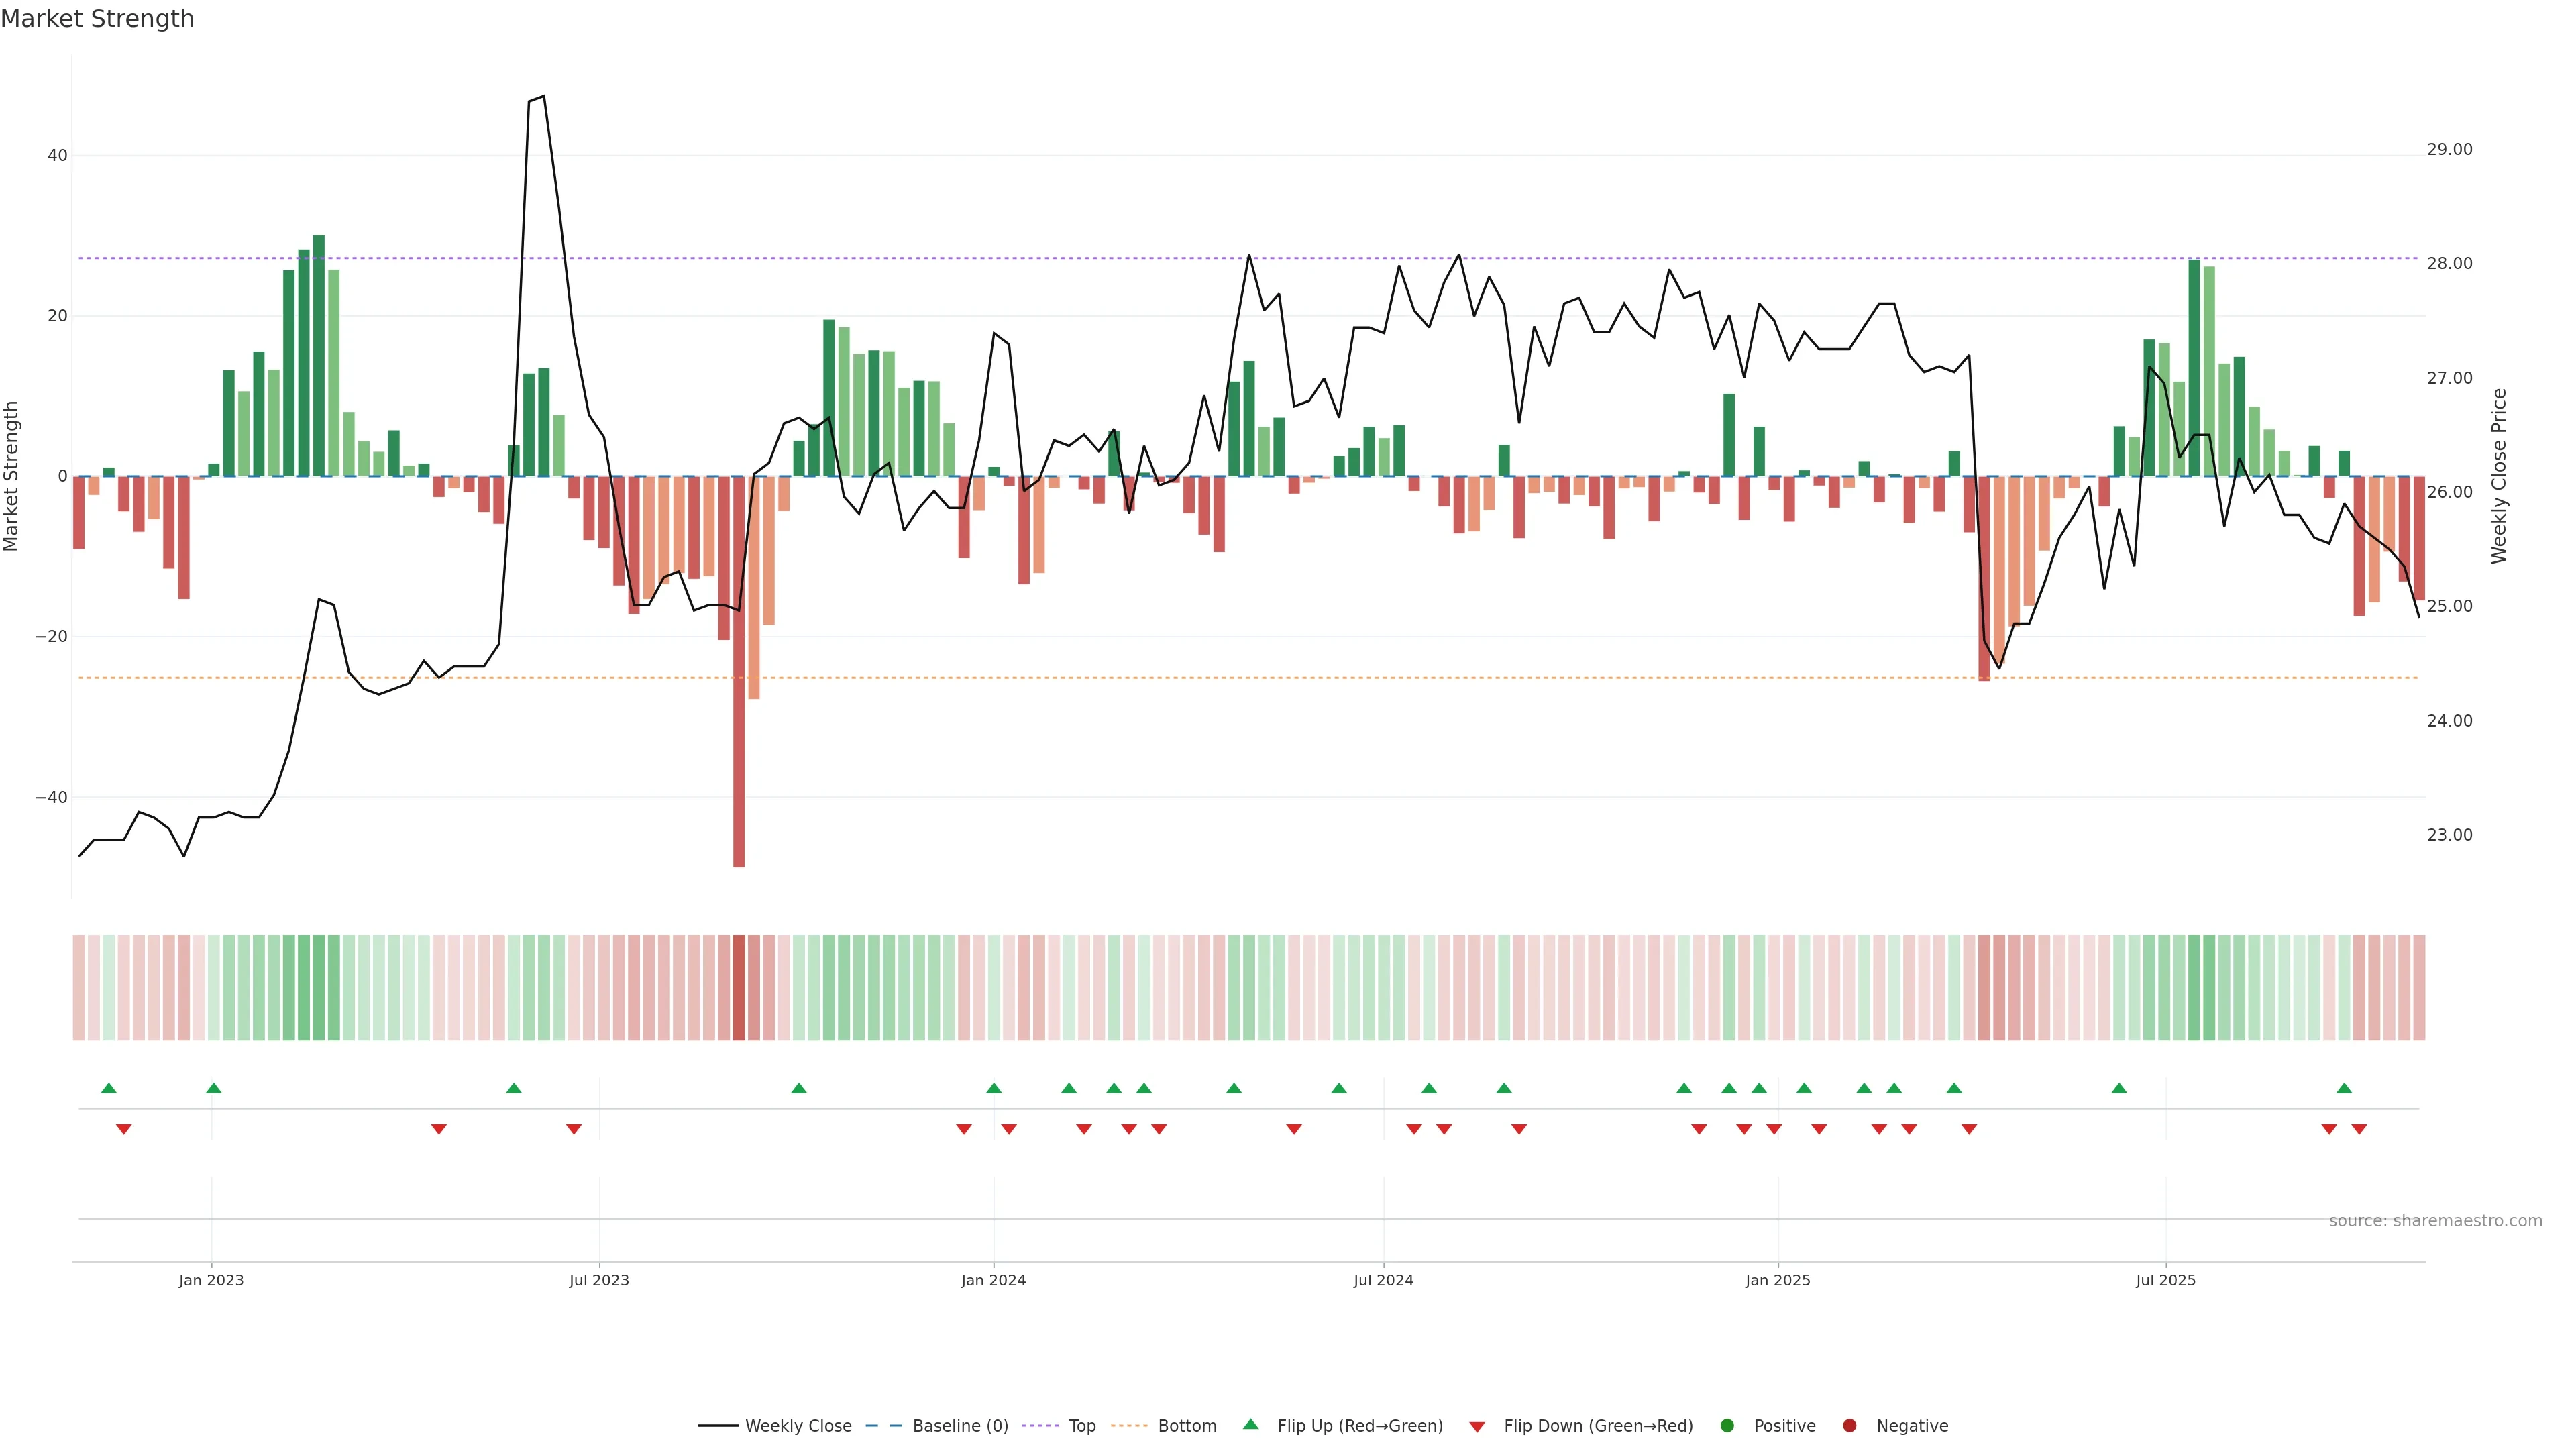Click the last red flip-down triangle marker
This screenshot has height=1449, width=2576.
point(2359,1129)
